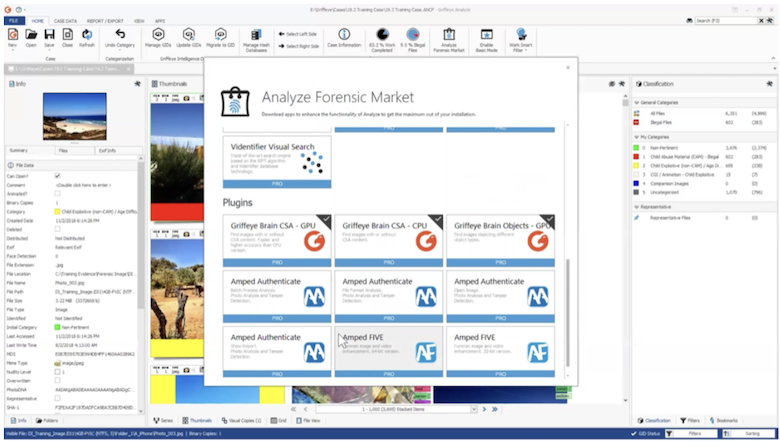Image resolution: width=780 pixels, height=447 pixels.
Task: Go to next page of stacked items
Action: pos(484,409)
